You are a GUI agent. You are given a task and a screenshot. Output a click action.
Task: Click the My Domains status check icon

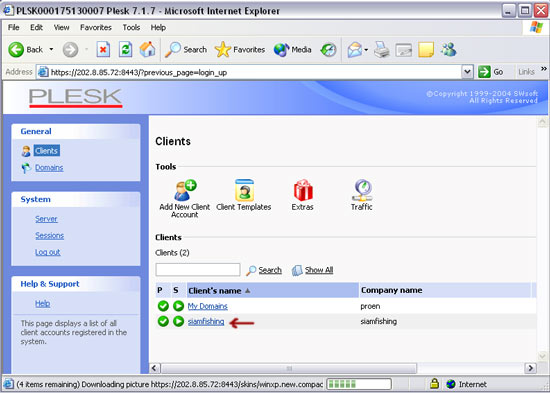(x=163, y=306)
